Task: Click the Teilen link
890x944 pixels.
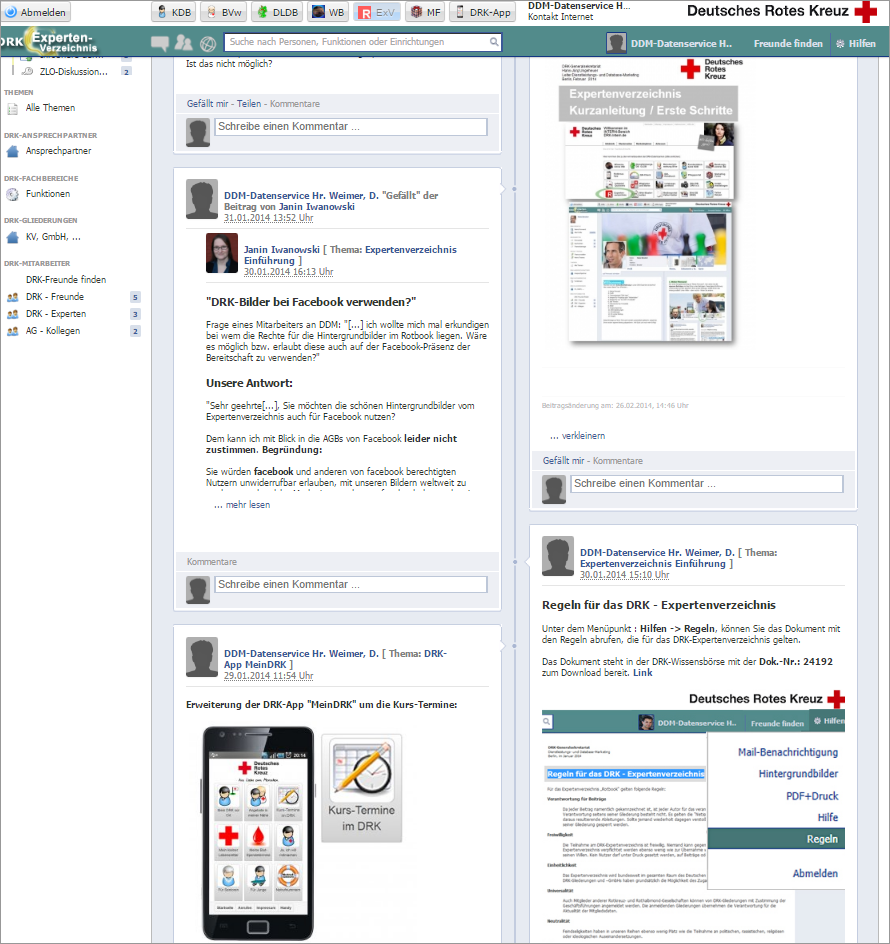Action: coord(249,104)
